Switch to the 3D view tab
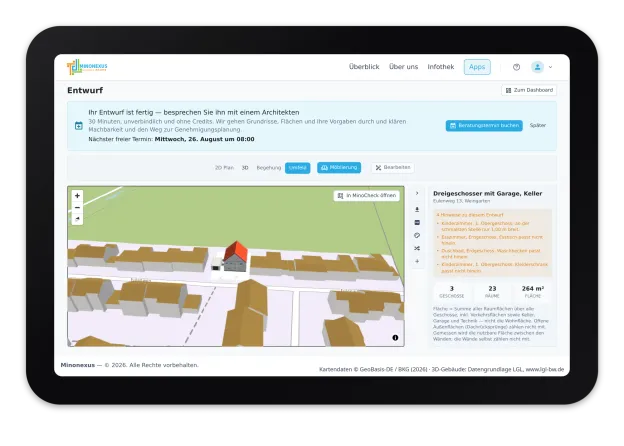This screenshot has width=624, height=446. coord(245,168)
